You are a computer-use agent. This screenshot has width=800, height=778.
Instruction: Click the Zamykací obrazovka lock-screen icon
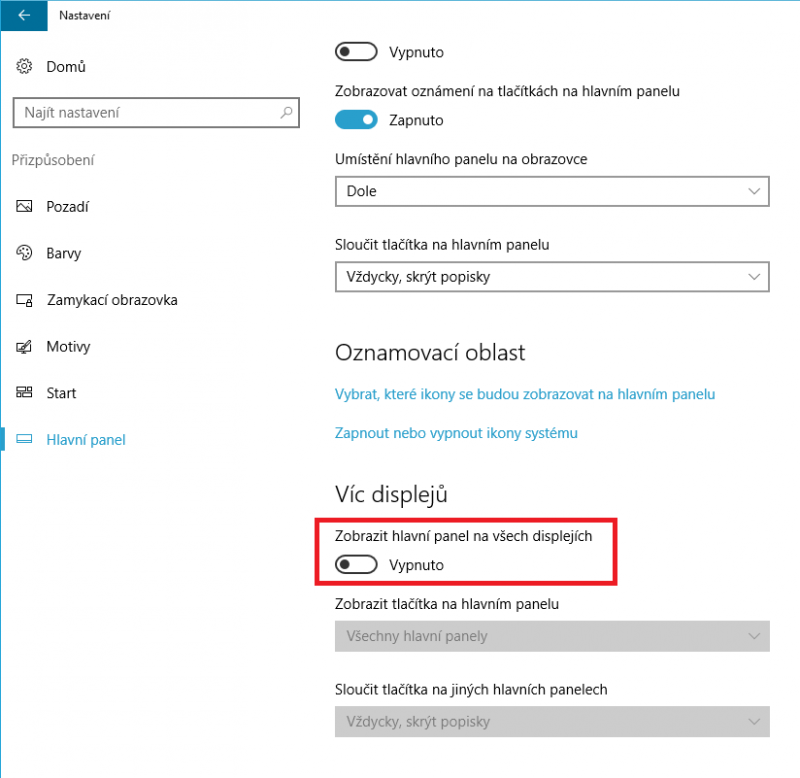[24, 299]
